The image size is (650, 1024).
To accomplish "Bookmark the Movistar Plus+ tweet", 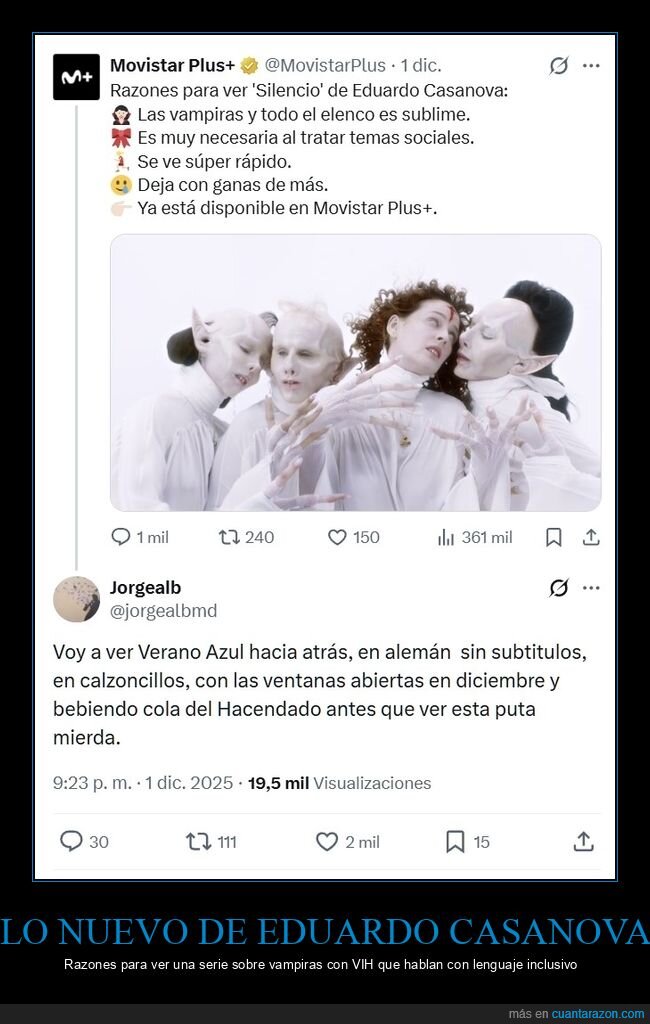I will (x=553, y=537).
